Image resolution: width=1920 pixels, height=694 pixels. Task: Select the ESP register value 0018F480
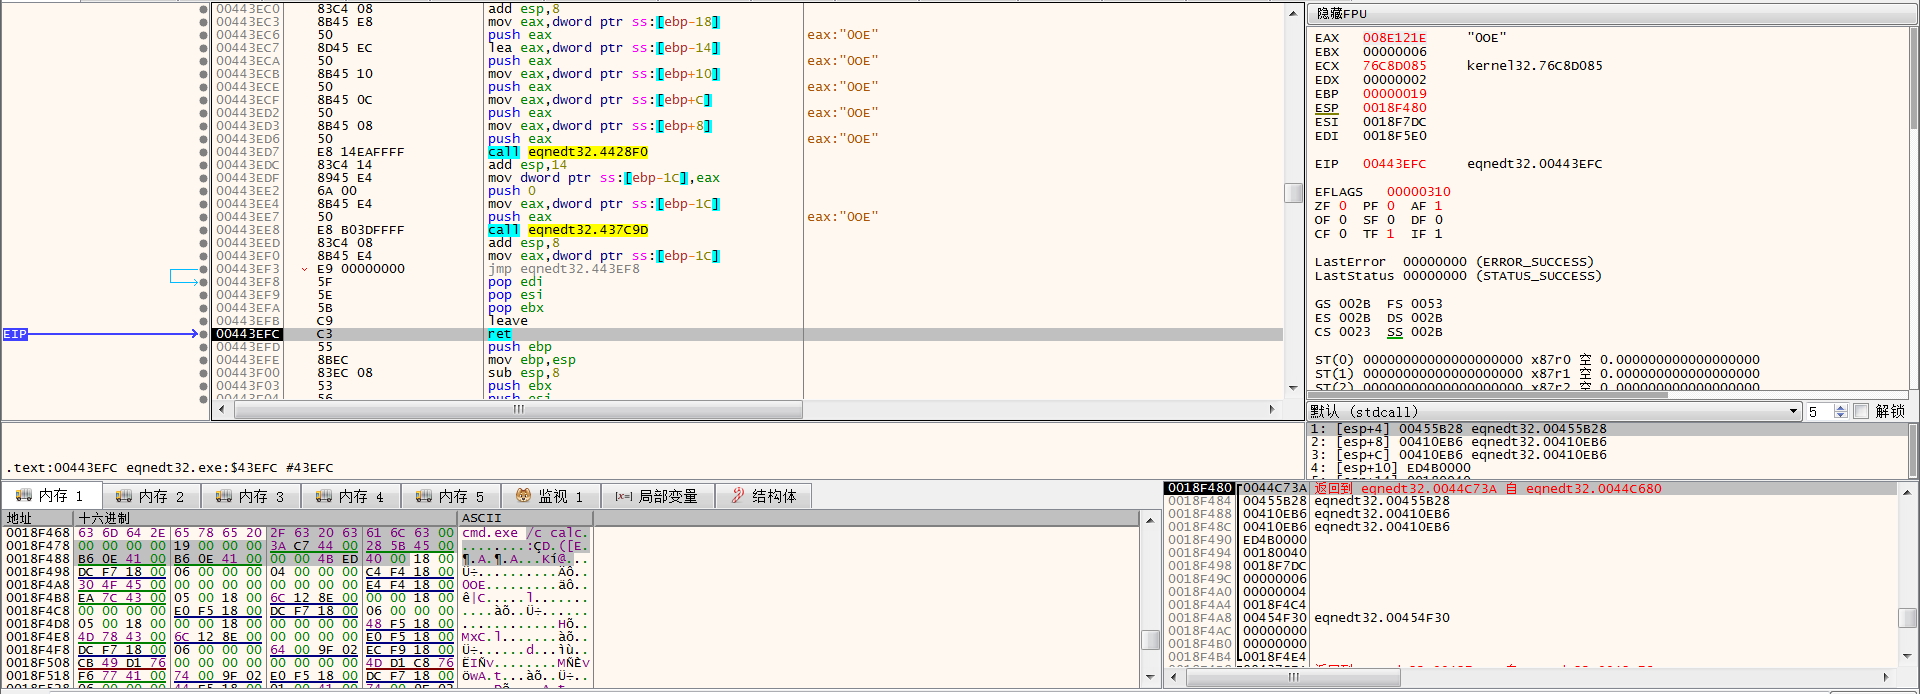pyautogui.click(x=1394, y=108)
